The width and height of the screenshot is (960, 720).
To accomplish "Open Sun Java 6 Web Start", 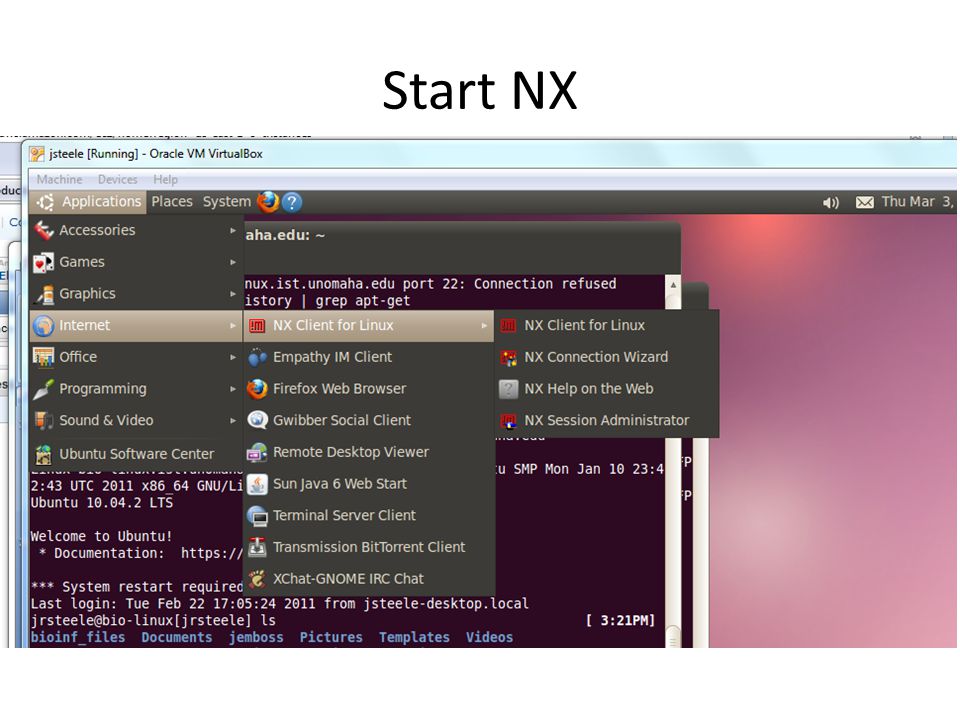I will click(369, 484).
